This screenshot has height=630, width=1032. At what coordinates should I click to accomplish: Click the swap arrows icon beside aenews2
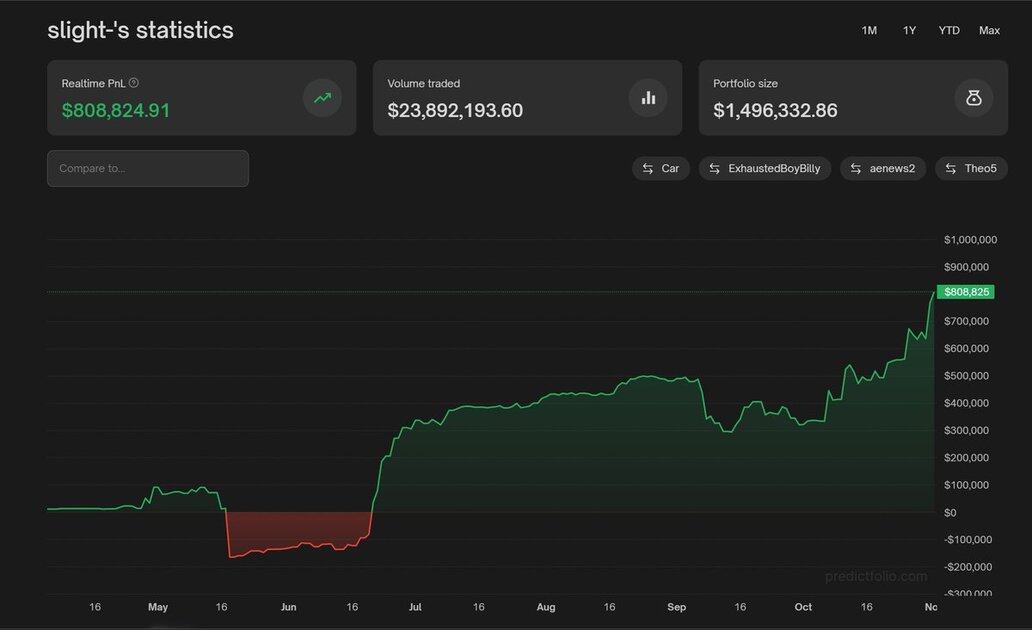[x=856, y=169]
